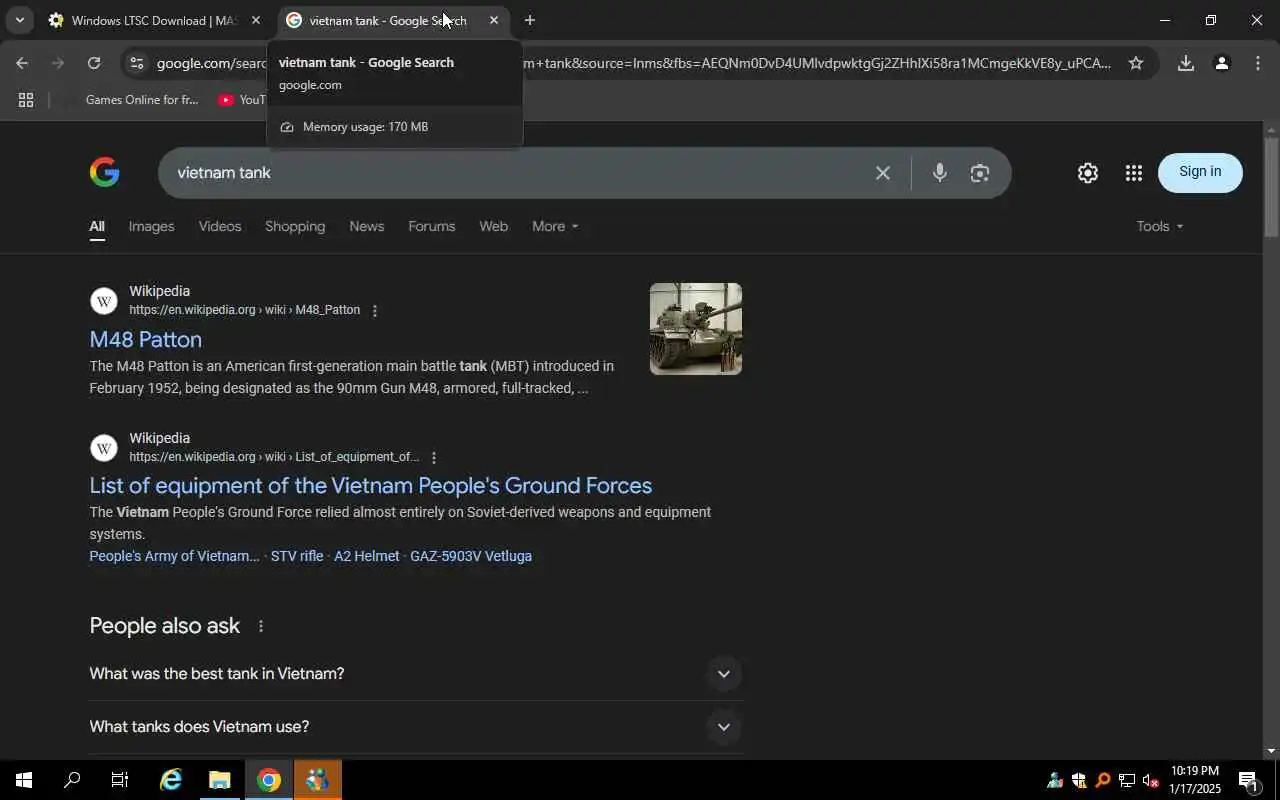Click the Sign in button
Screen dimensions: 1280x800
(x=1200, y=172)
